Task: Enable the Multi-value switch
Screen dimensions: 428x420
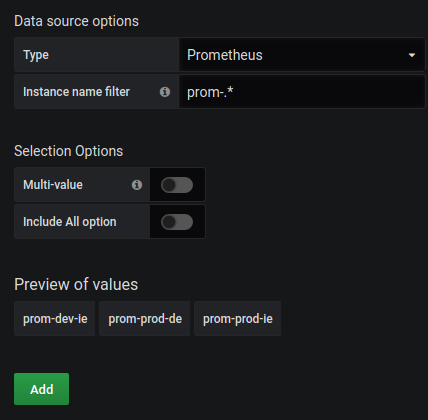Action: [177, 185]
